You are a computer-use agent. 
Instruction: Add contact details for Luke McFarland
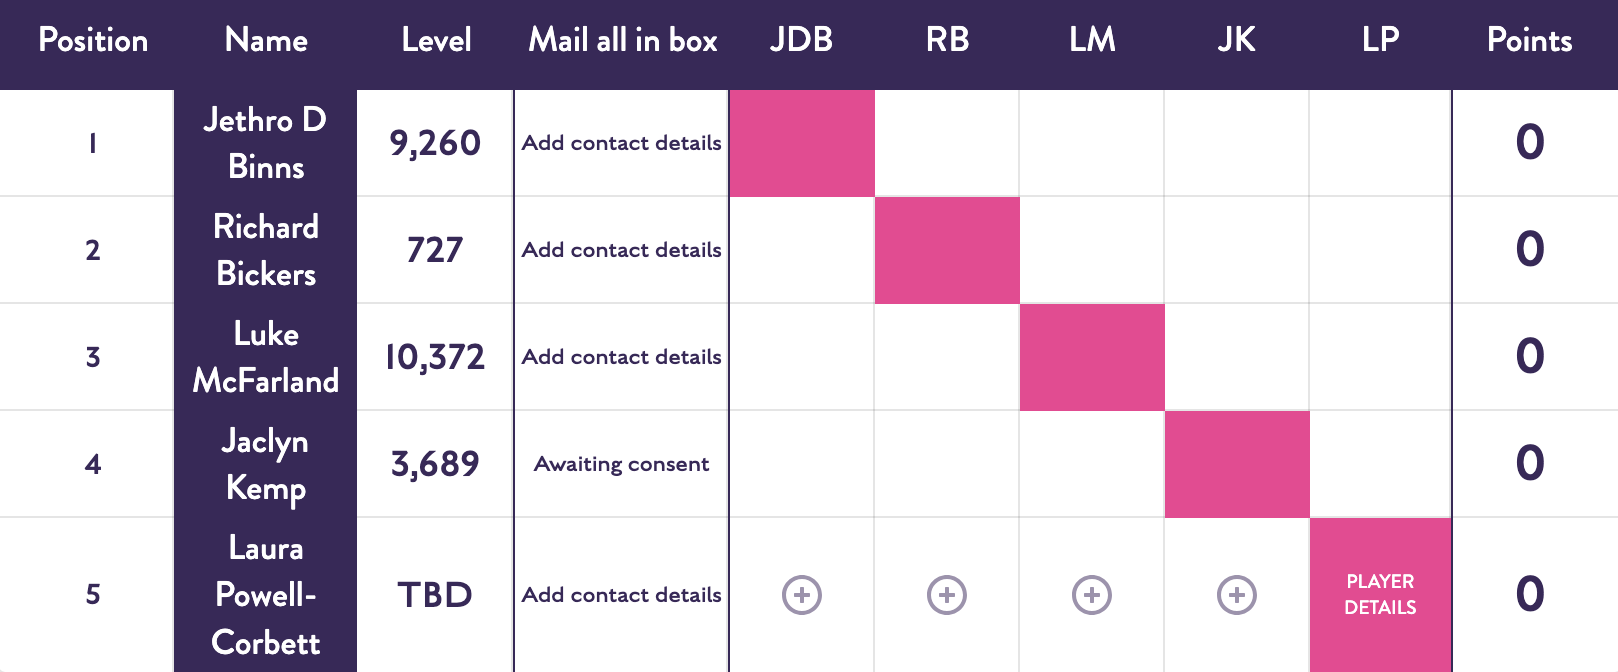click(x=621, y=357)
